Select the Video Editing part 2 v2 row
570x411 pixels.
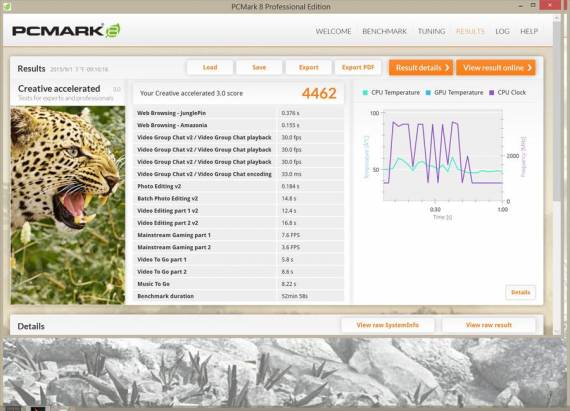(239, 223)
